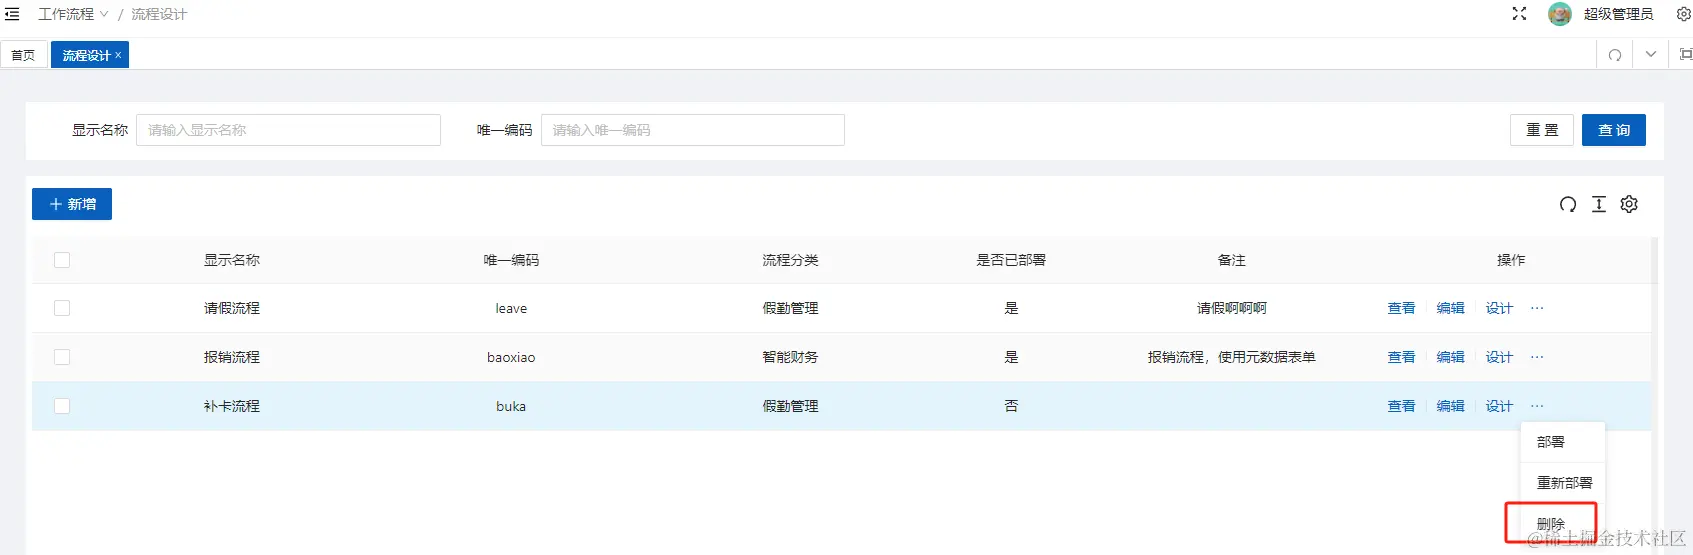Screen dimensions: 1693x555
Task: Select all rows with header checkbox
Action: tap(62, 260)
